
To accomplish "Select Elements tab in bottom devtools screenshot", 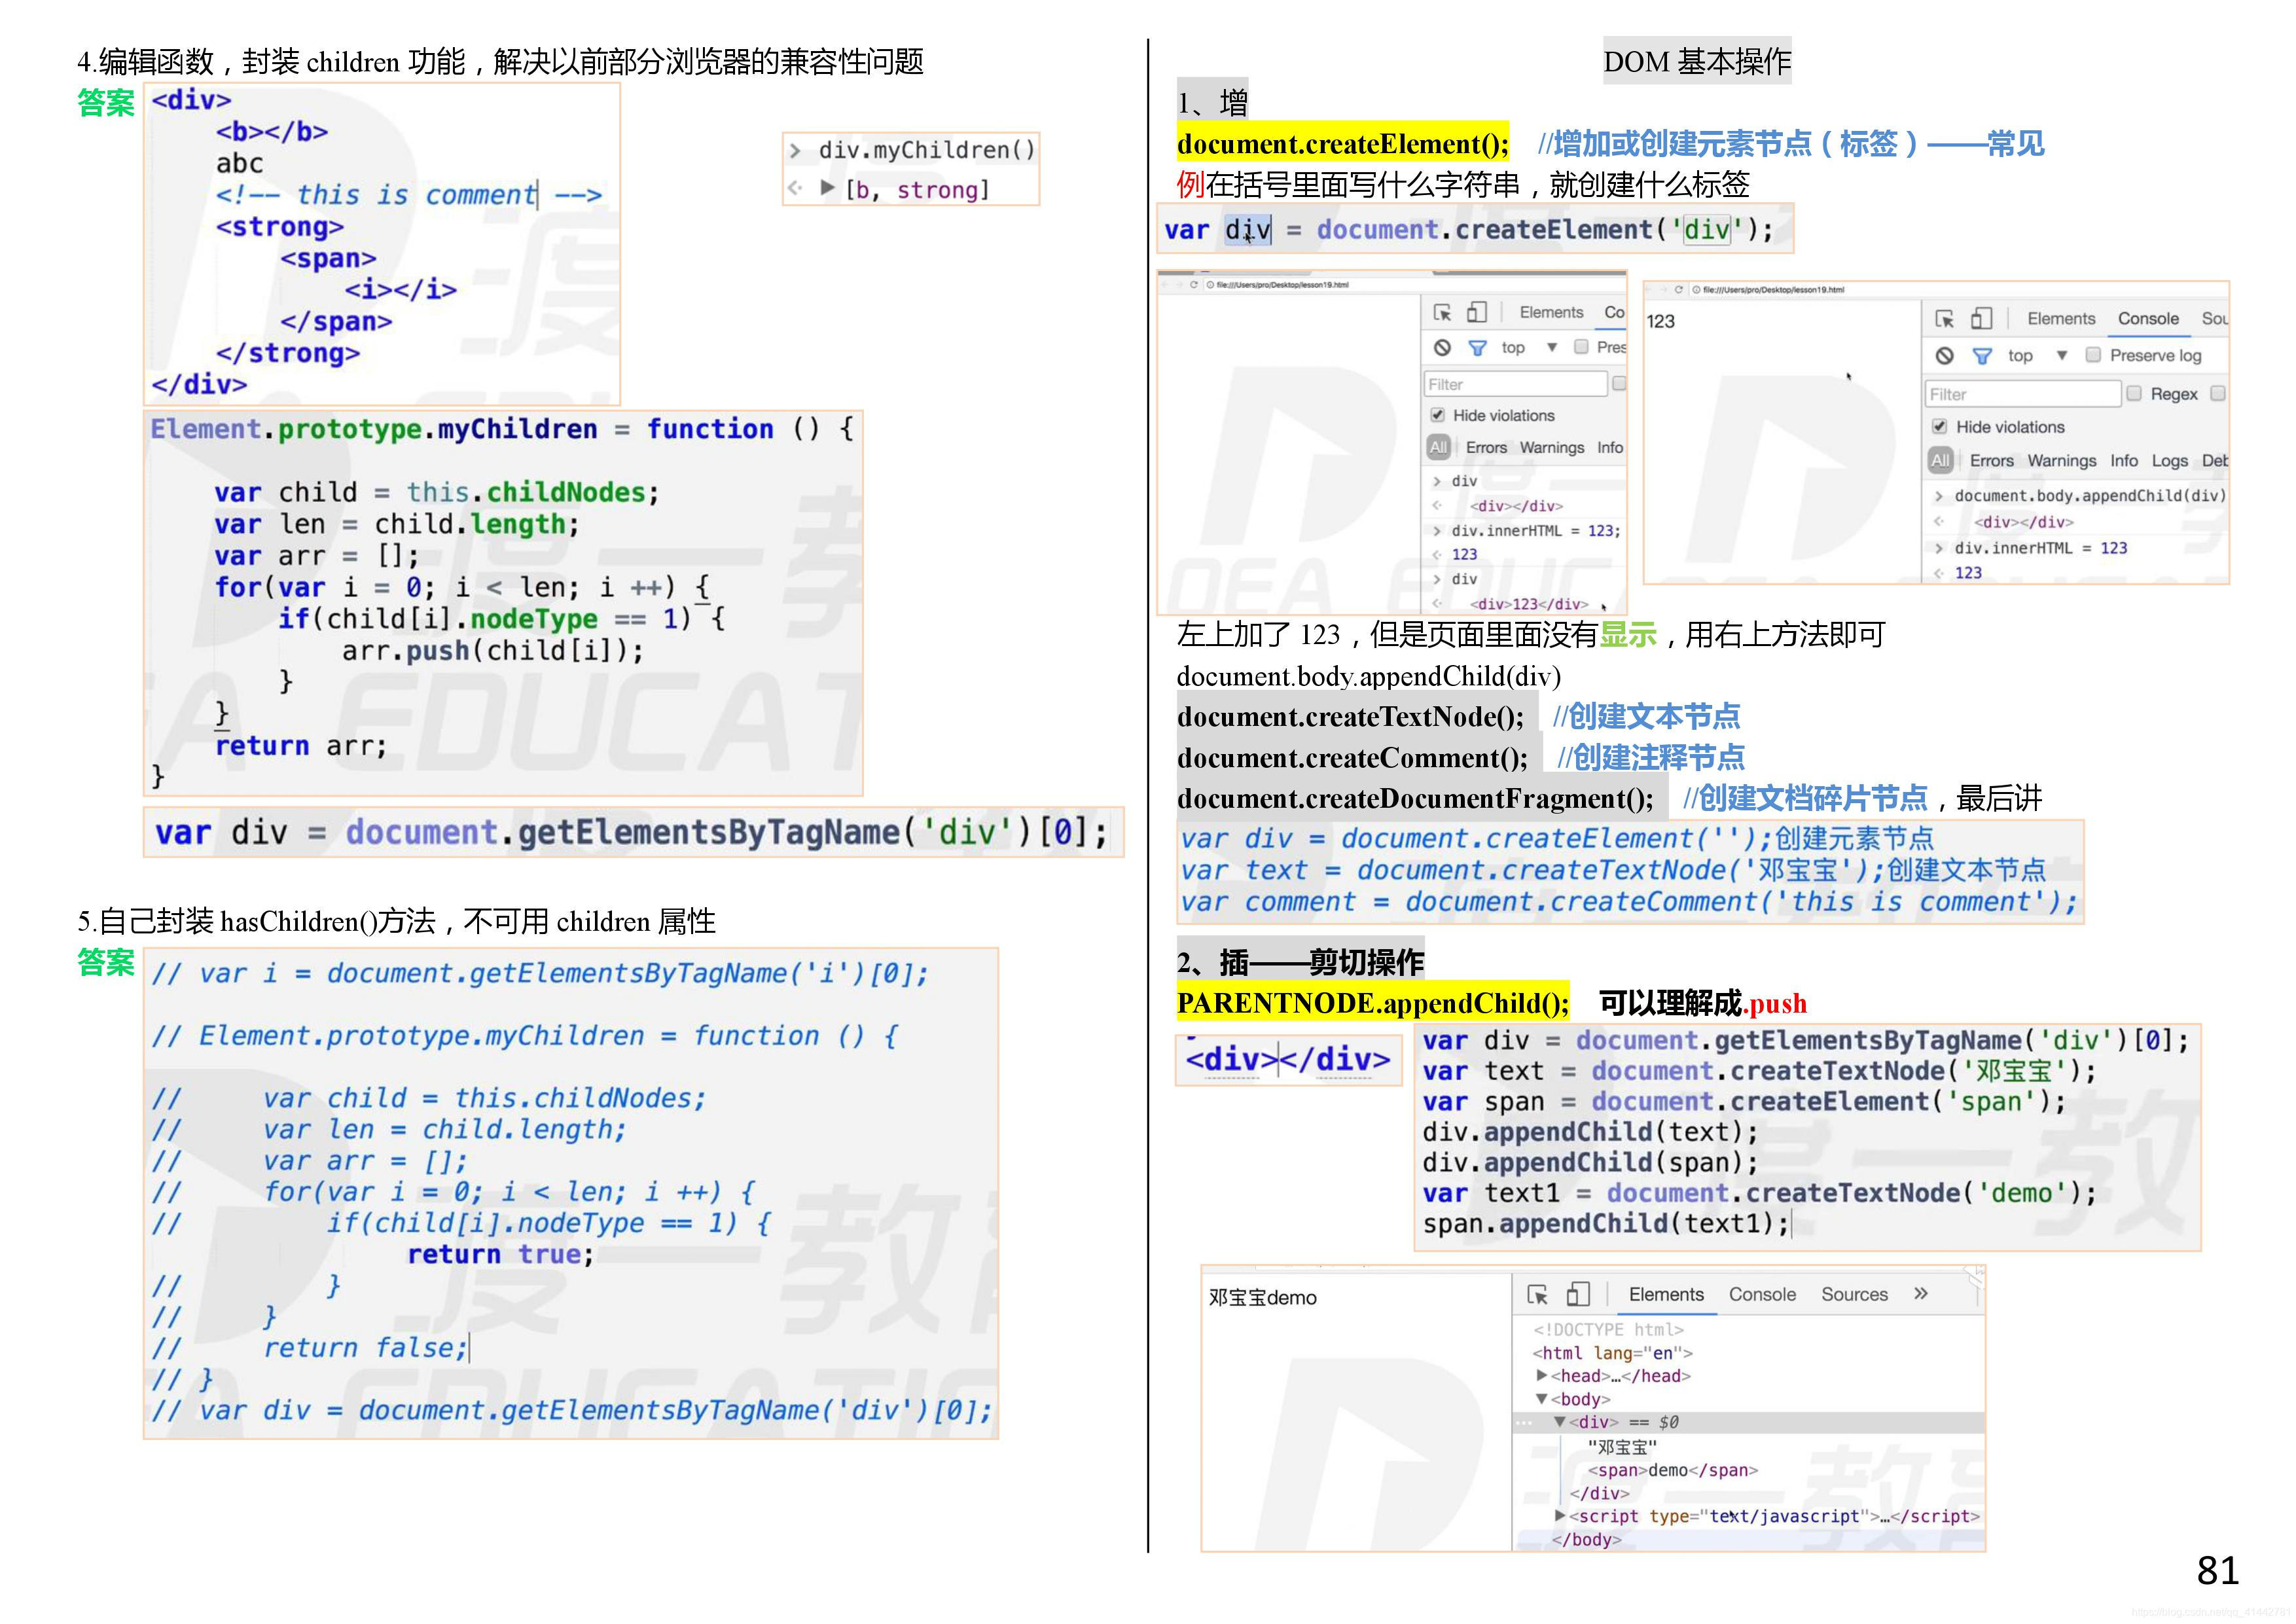I will (1666, 1295).
